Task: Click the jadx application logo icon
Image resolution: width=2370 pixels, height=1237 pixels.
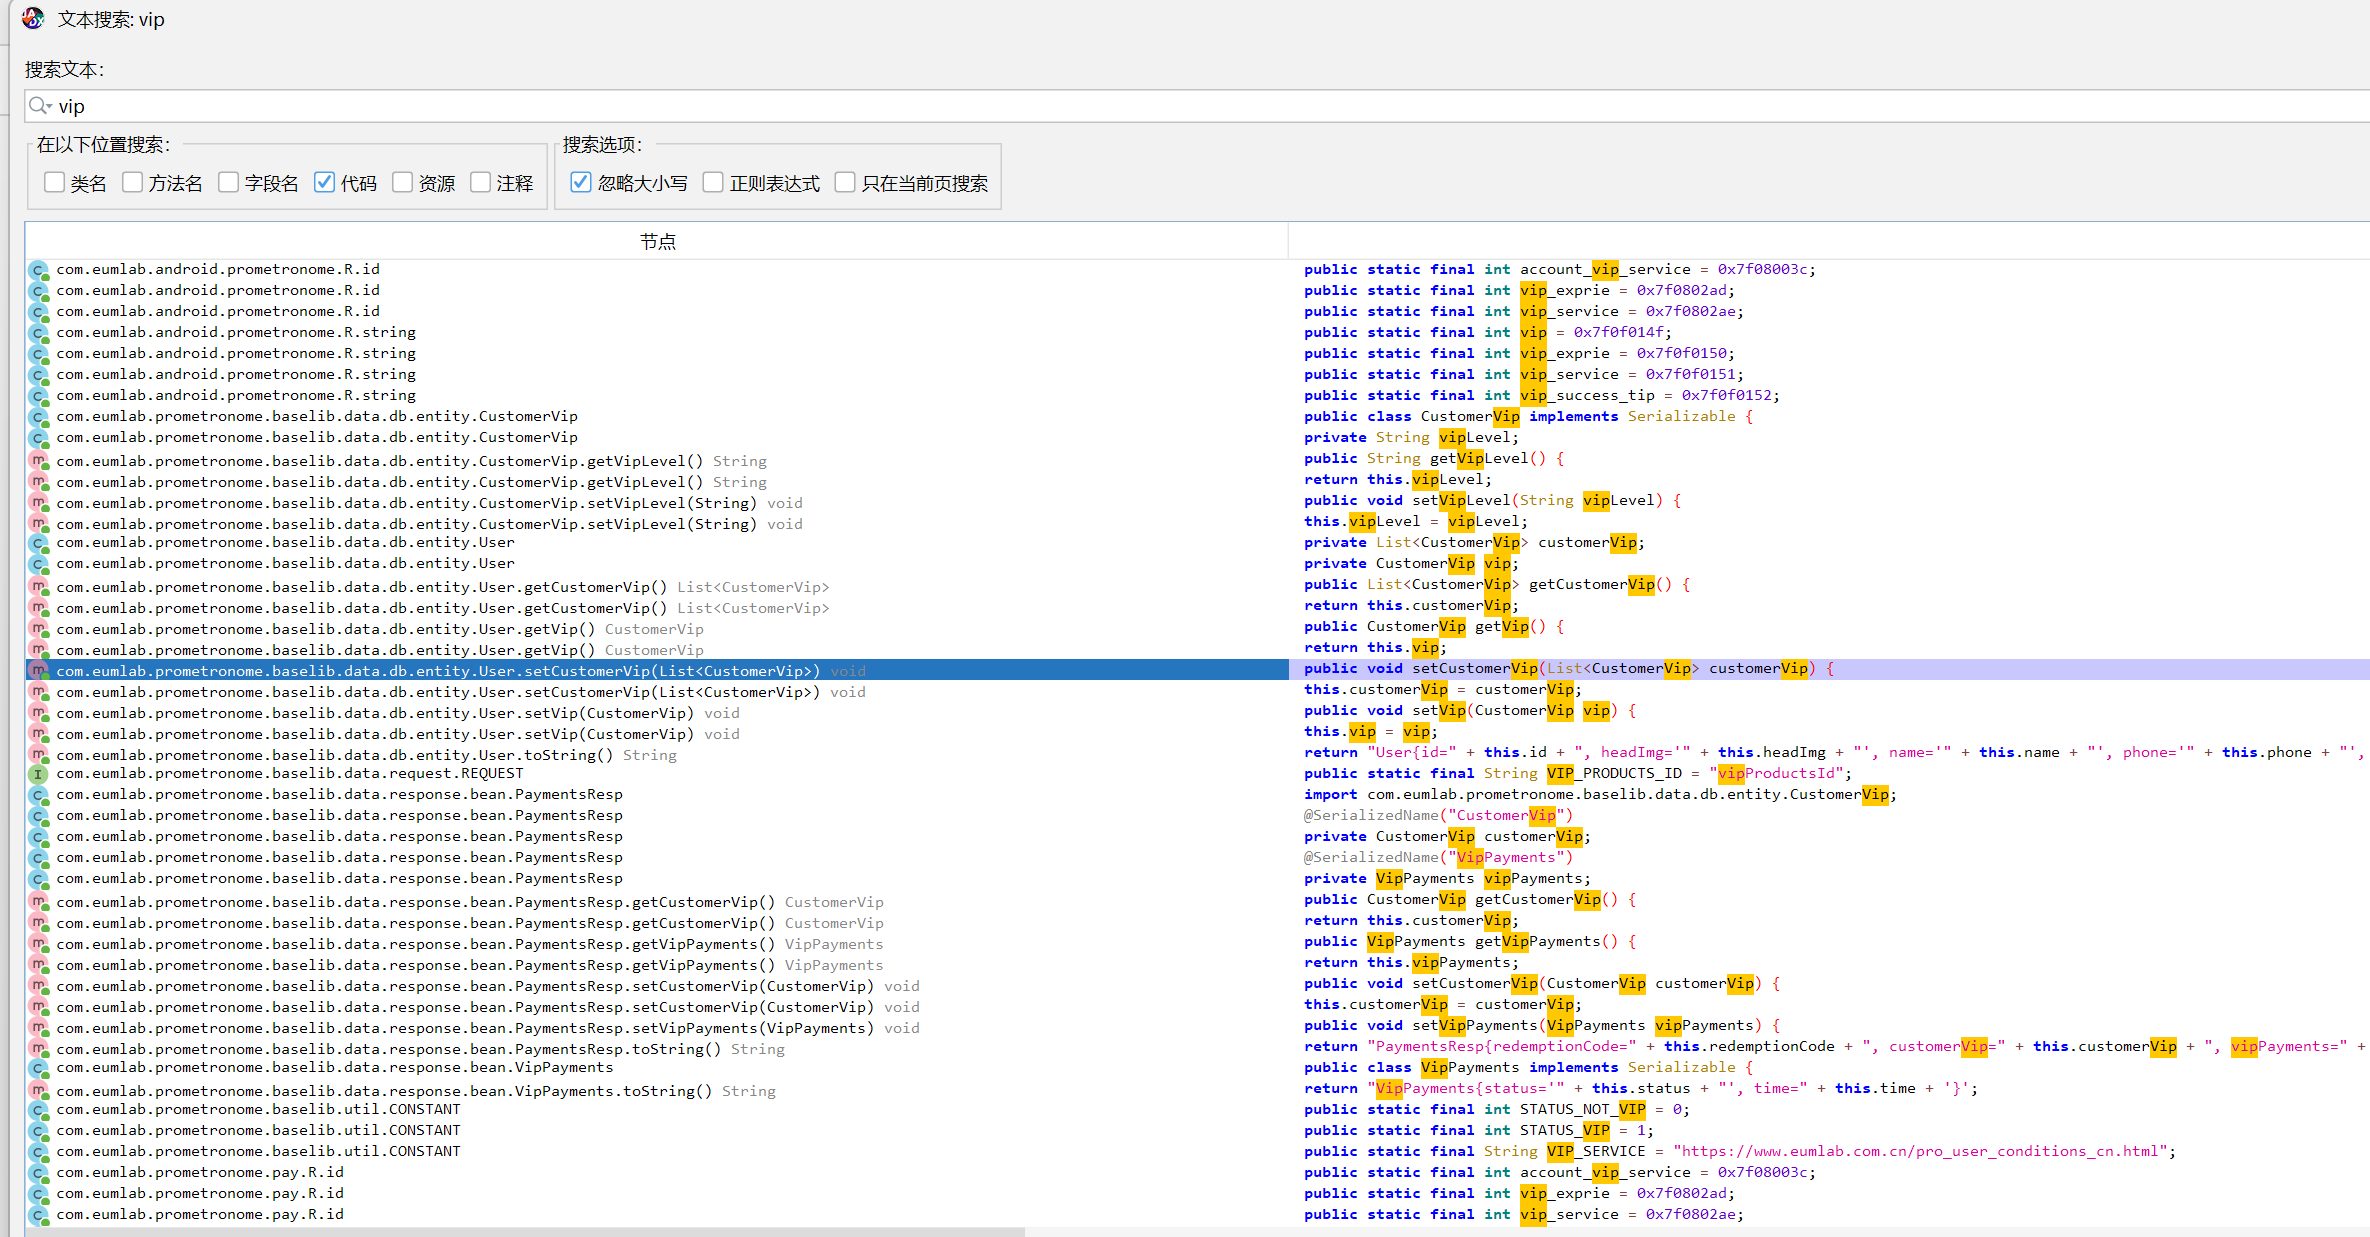Action: click(x=33, y=18)
